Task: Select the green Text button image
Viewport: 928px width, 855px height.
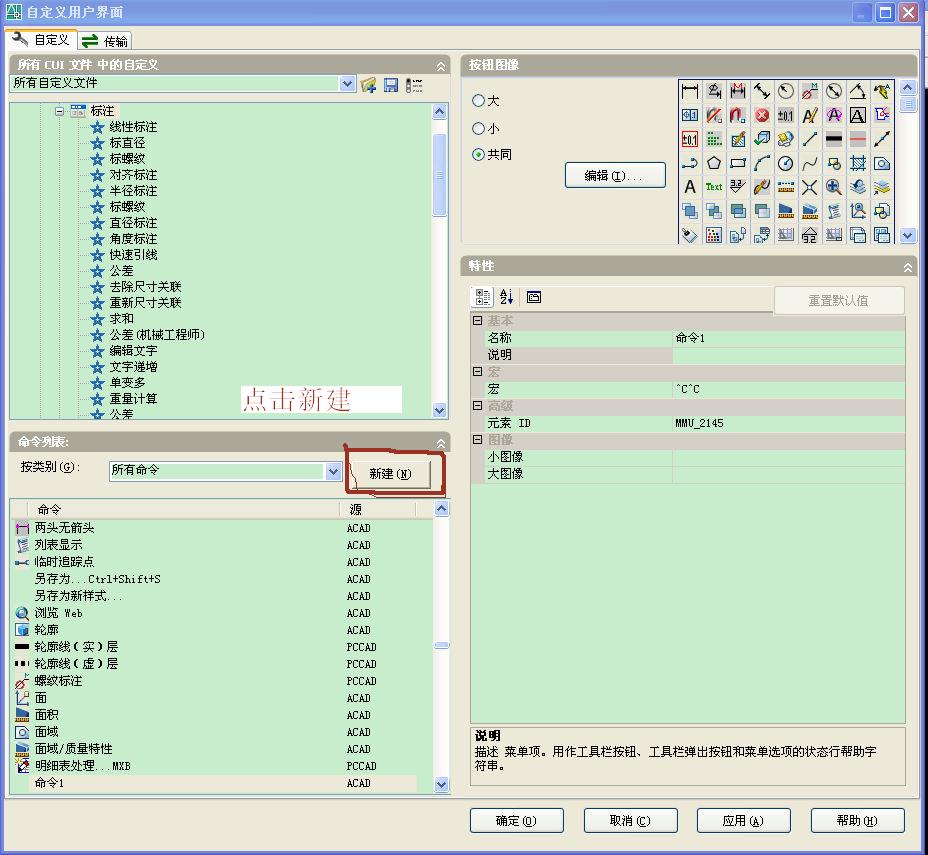Action: (714, 187)
